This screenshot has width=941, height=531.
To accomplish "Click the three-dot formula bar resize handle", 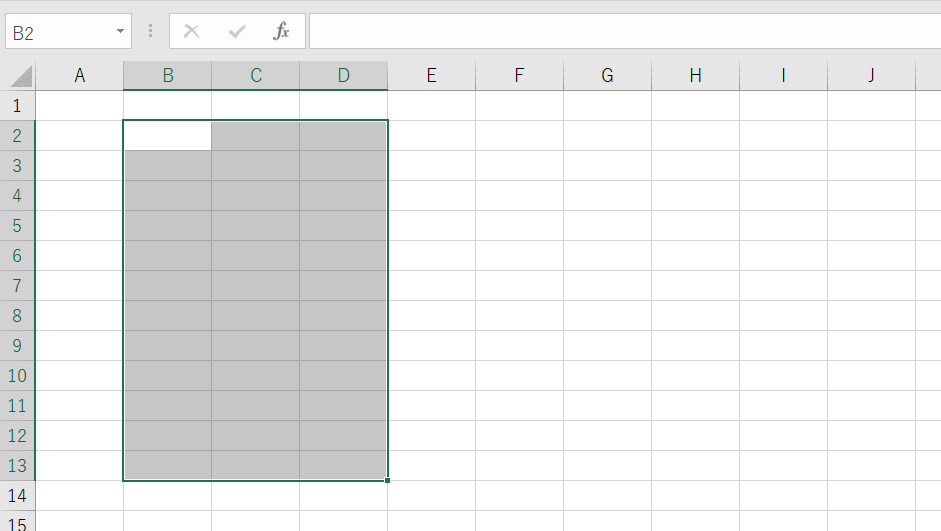I will click(151, 31).
